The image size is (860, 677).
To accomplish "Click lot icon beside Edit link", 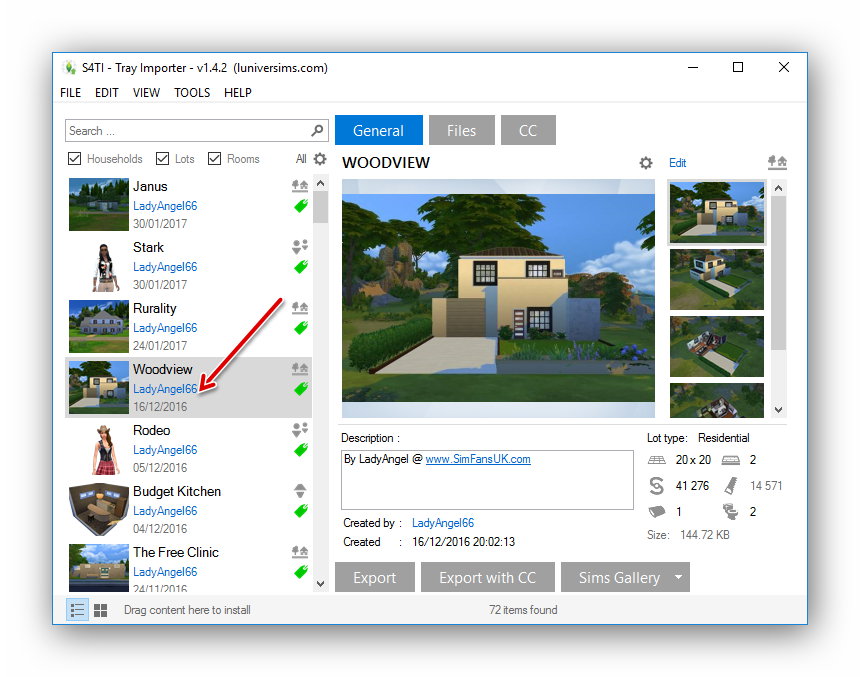I will click(x=777, y=162).
